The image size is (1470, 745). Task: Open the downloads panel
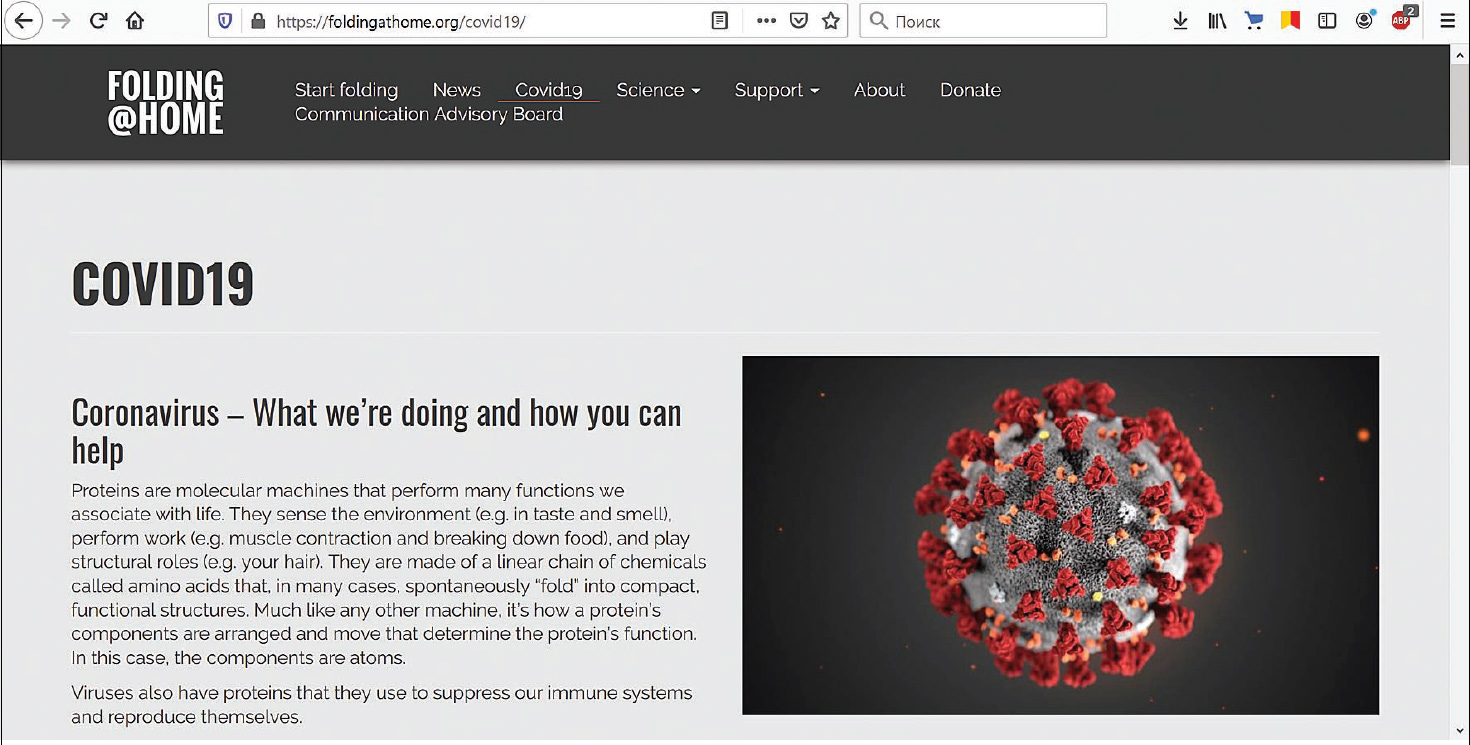click(x=1180, y=21)
